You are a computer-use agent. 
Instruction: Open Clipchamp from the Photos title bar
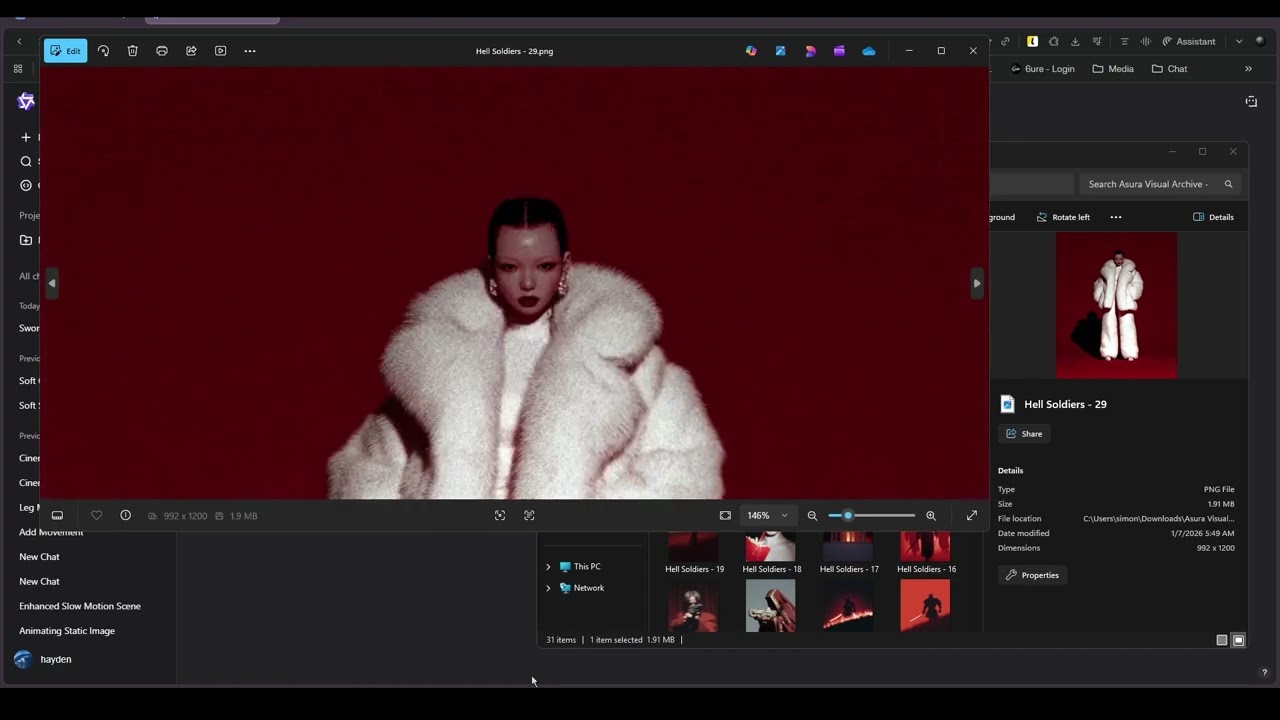tap(839, 51)
